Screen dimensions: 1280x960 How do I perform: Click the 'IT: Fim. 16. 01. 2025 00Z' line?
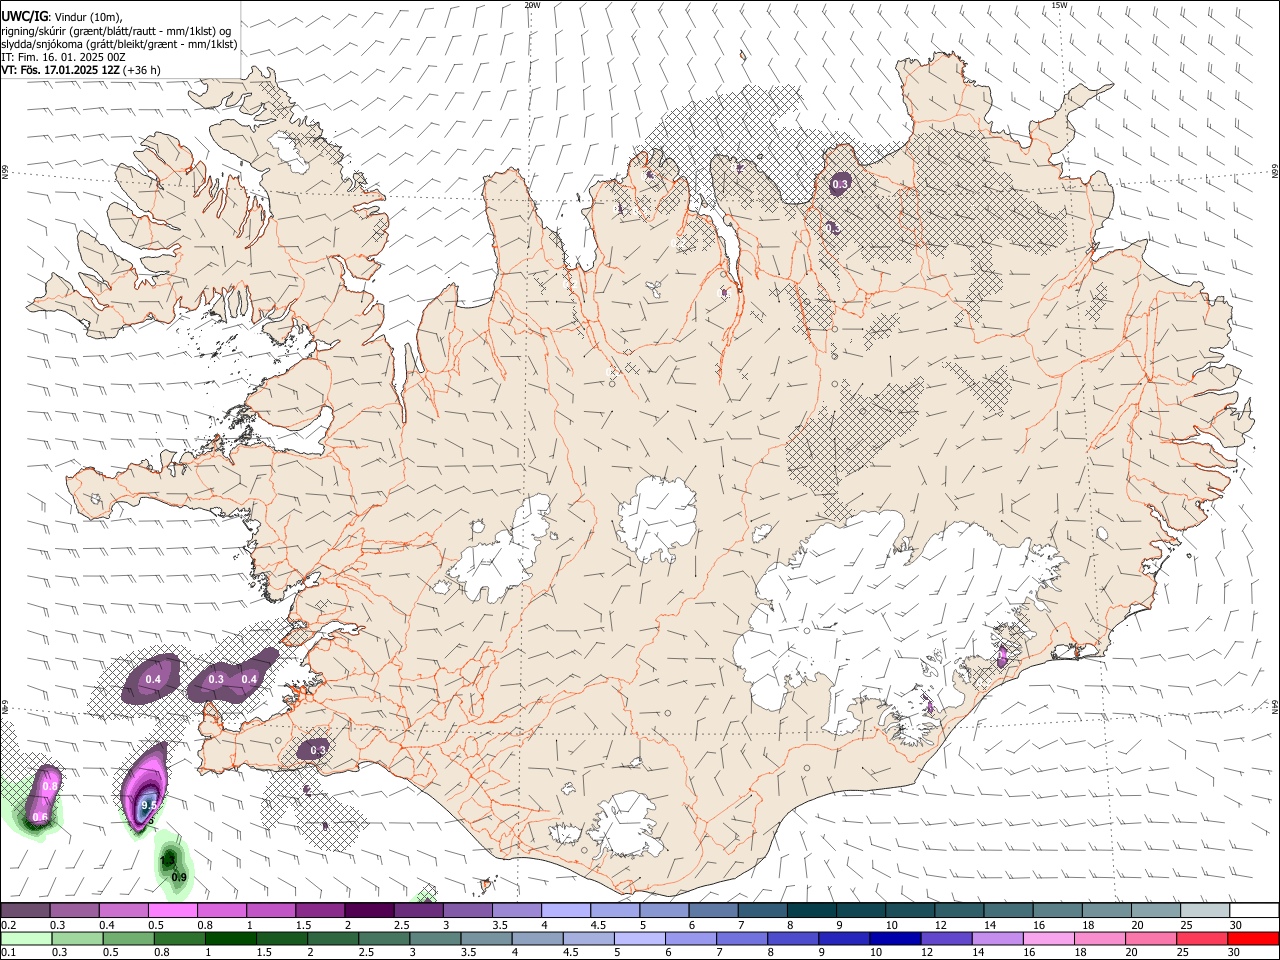(x=64, y=57)
